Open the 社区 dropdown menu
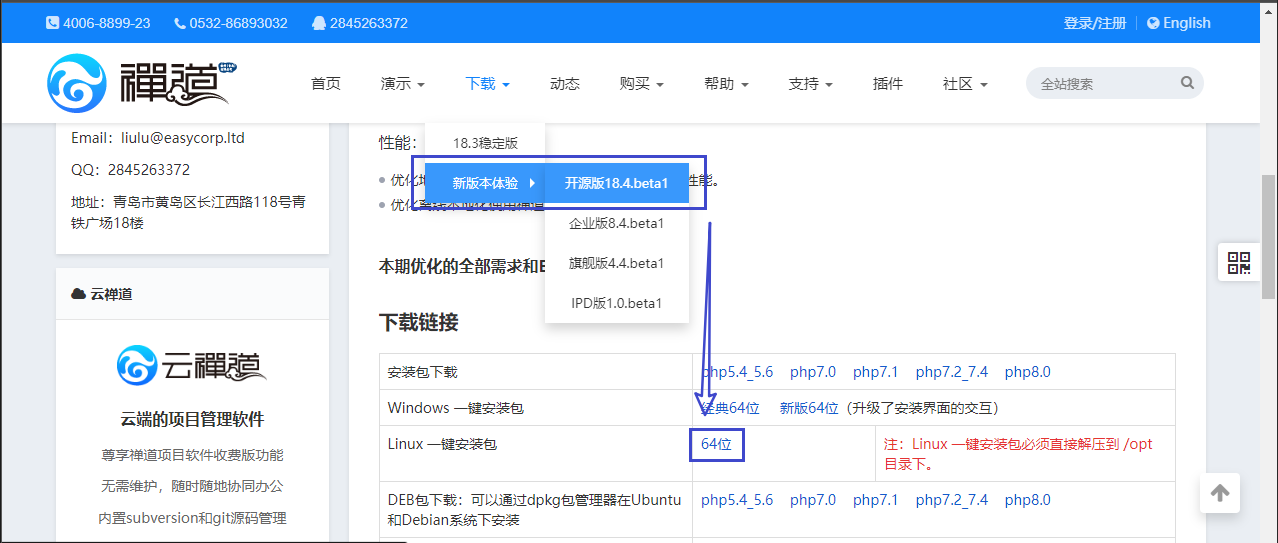This screenshot has width=1278, height=543. pos(965,84)
